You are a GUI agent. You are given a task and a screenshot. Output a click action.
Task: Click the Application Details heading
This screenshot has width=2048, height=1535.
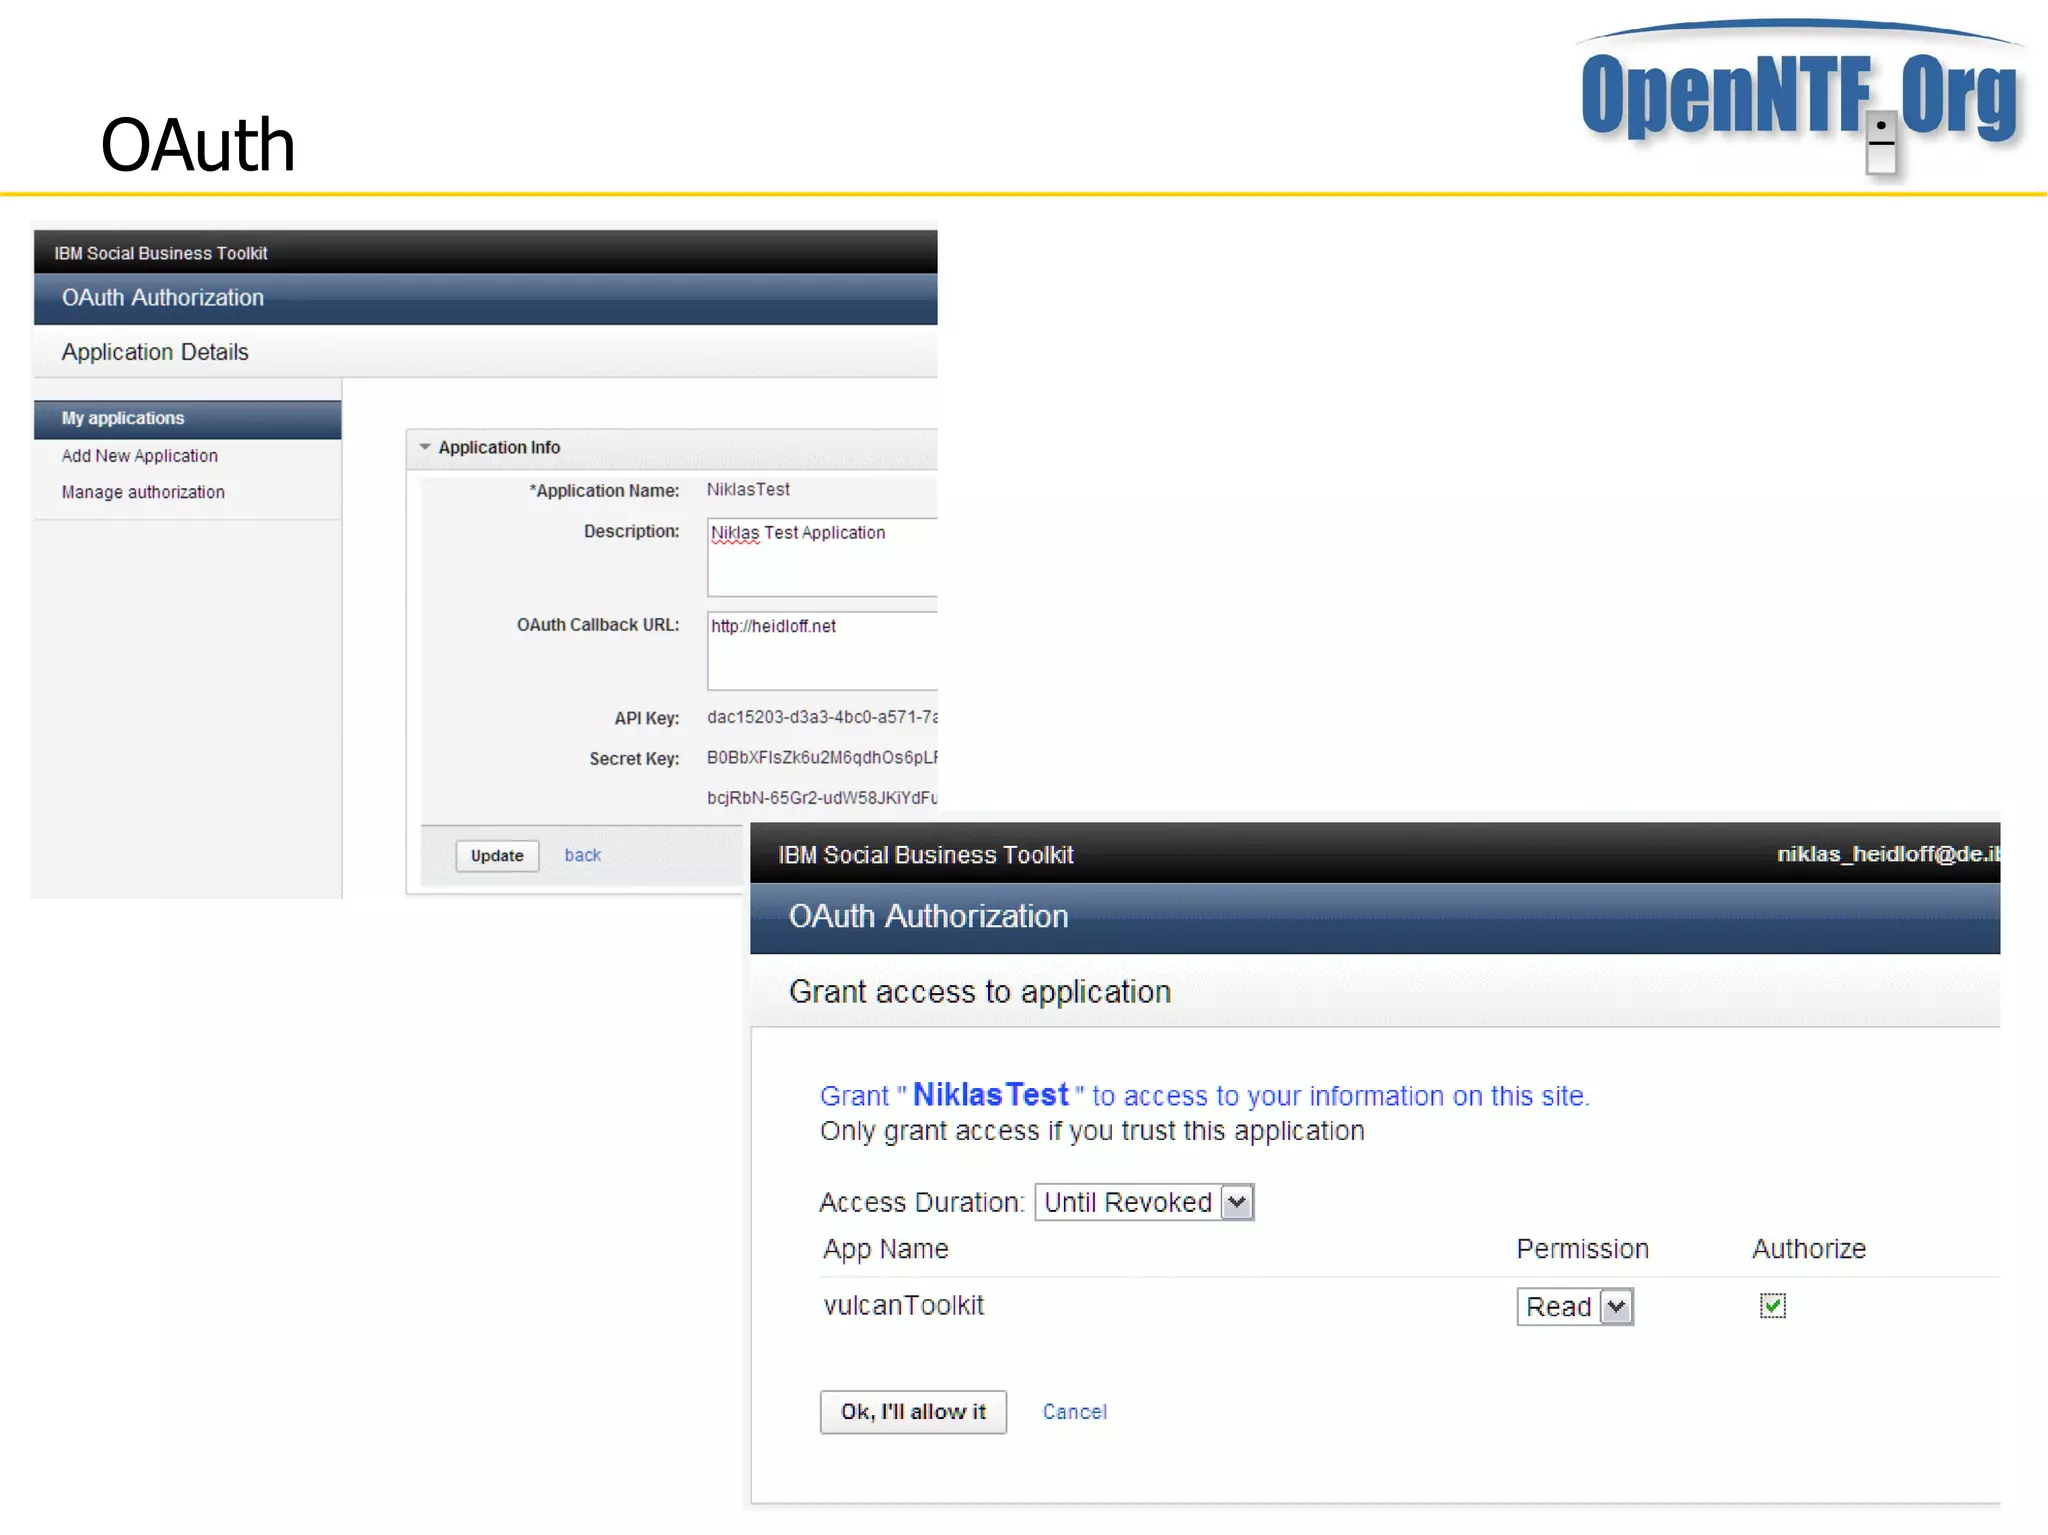point(155,352)
